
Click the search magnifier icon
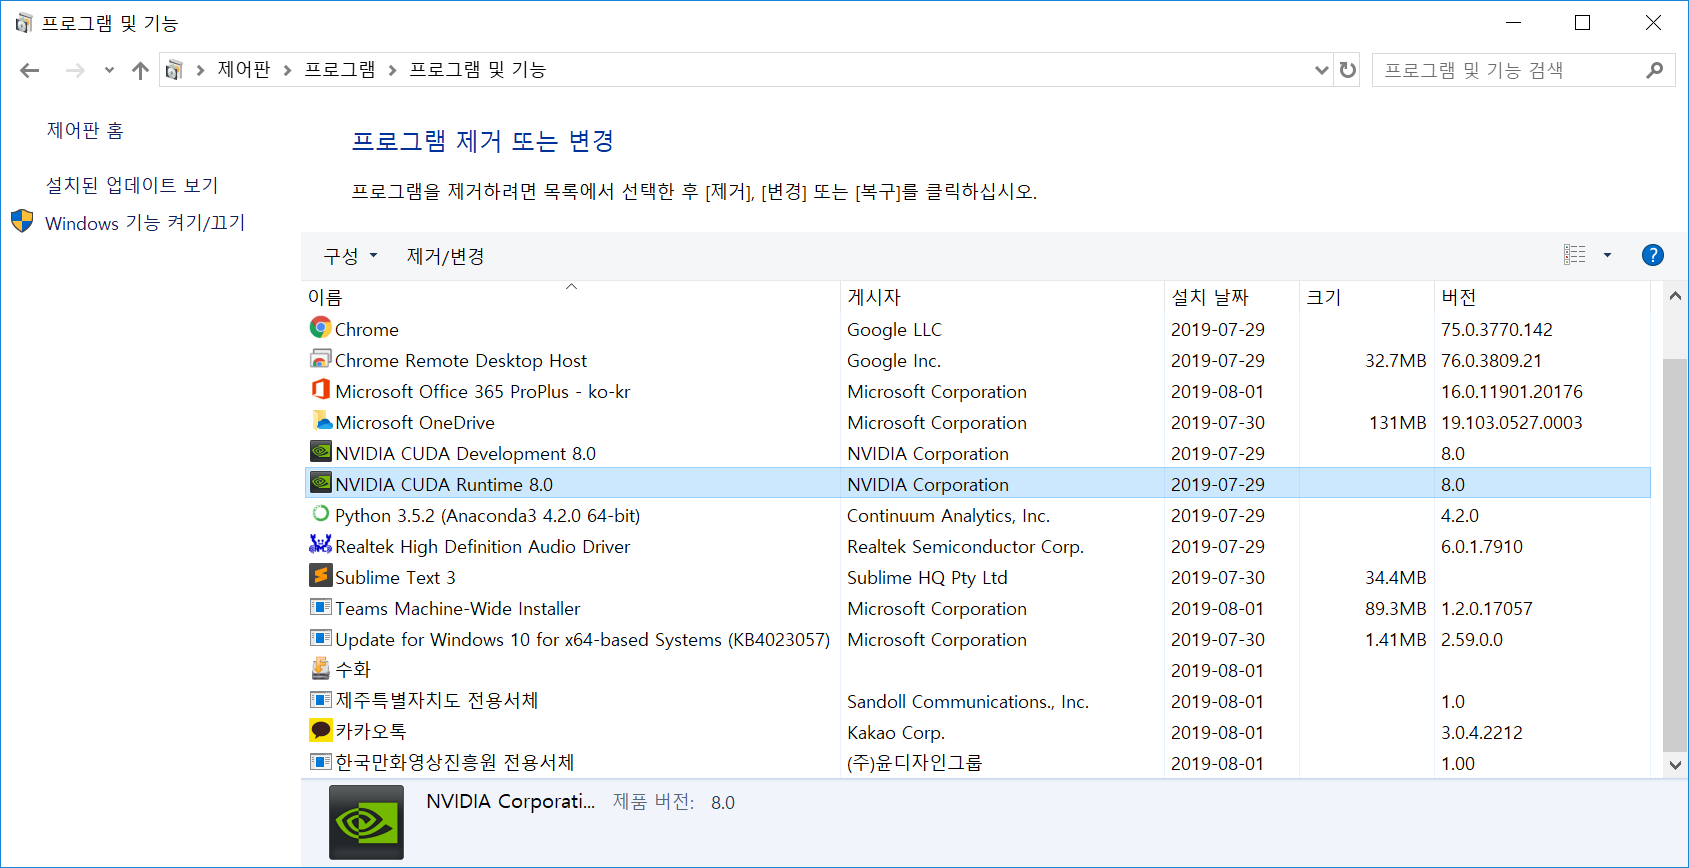coord(1654,70)
